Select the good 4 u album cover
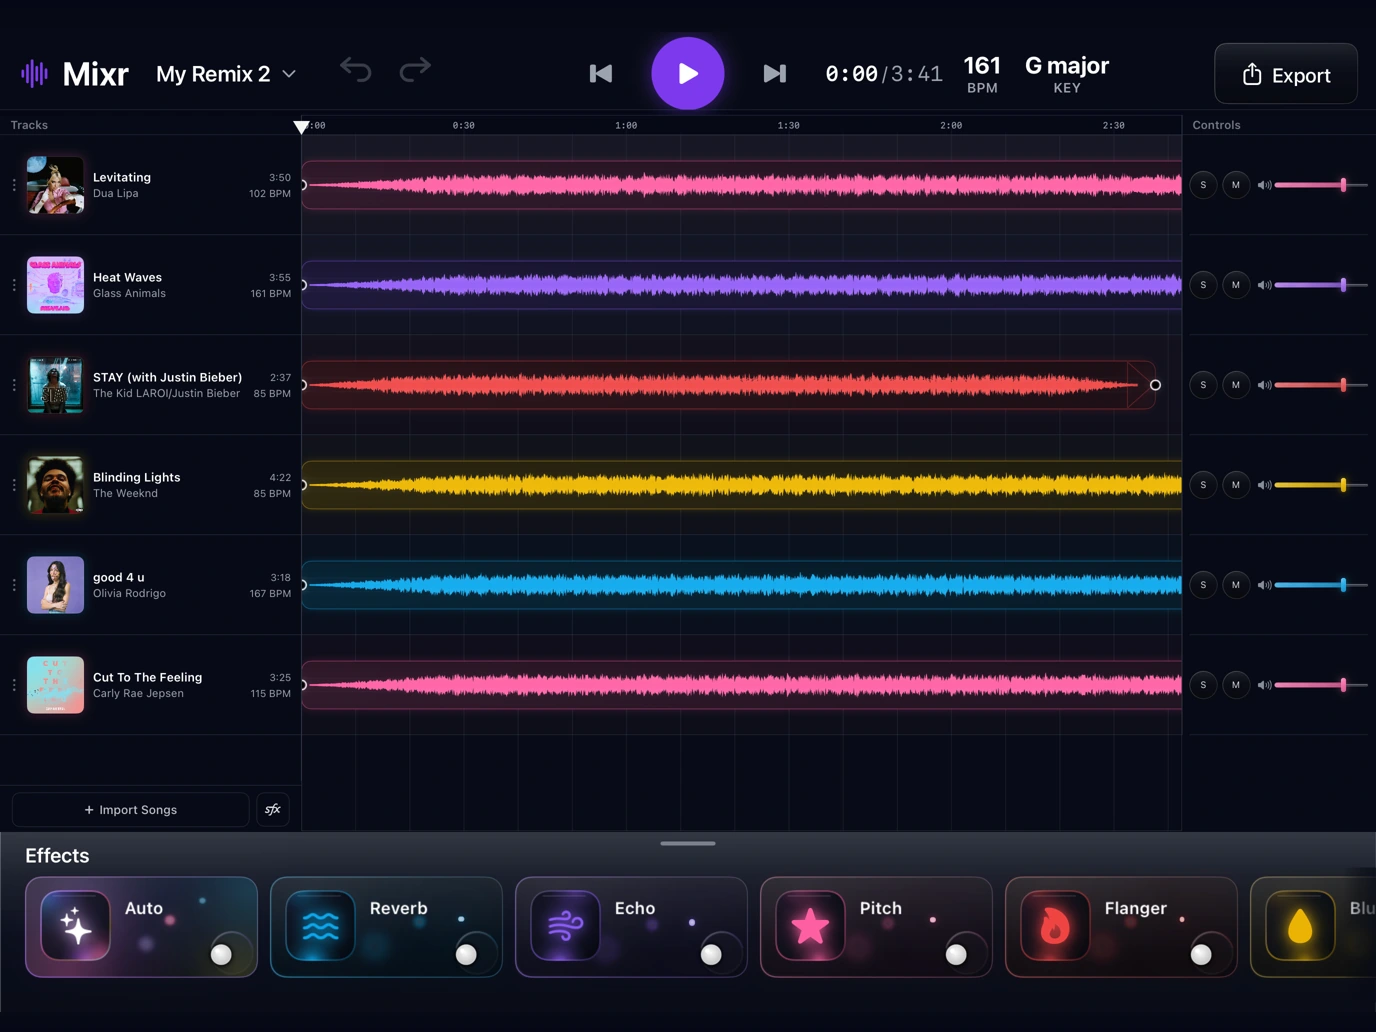Image resolution: width=1376 pixels, height=1032 pixels. click(x=55, y=585)
